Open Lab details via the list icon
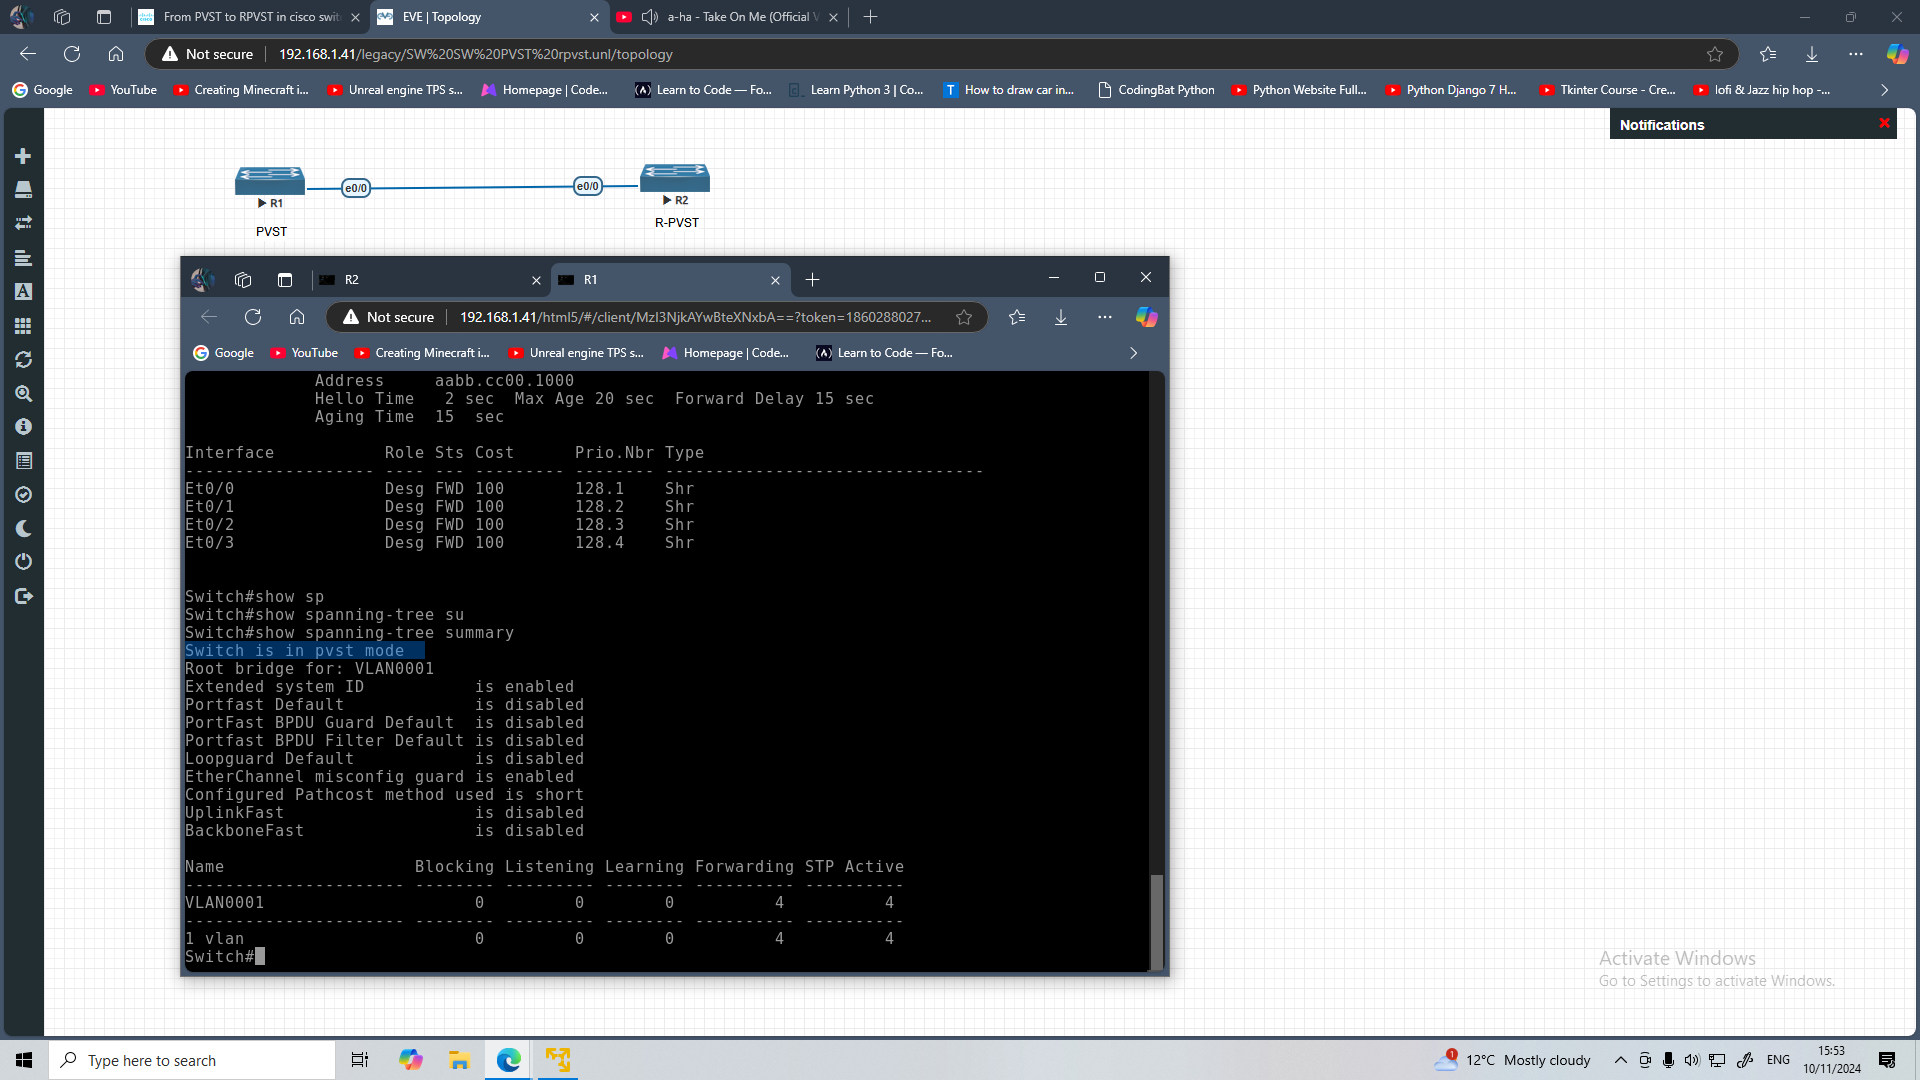The width and height of the screenshot is (1920, 1080). point(23,460)
